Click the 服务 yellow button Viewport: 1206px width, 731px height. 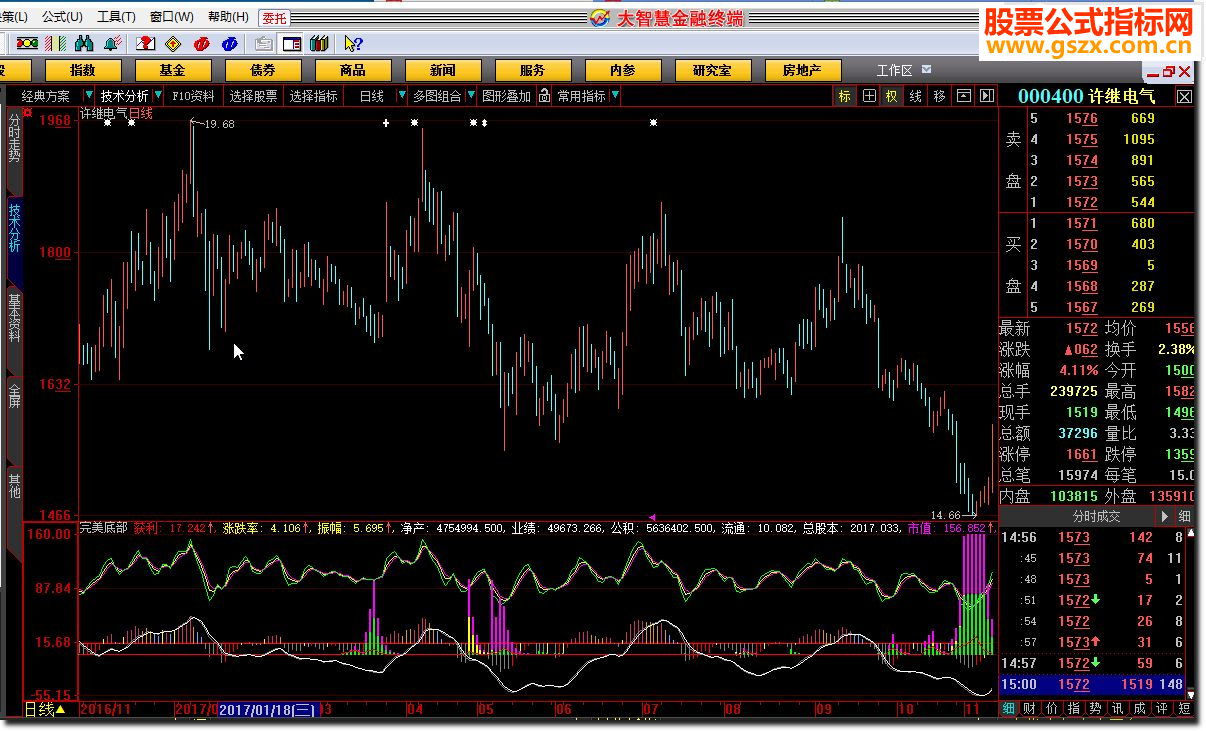[533, 70]
